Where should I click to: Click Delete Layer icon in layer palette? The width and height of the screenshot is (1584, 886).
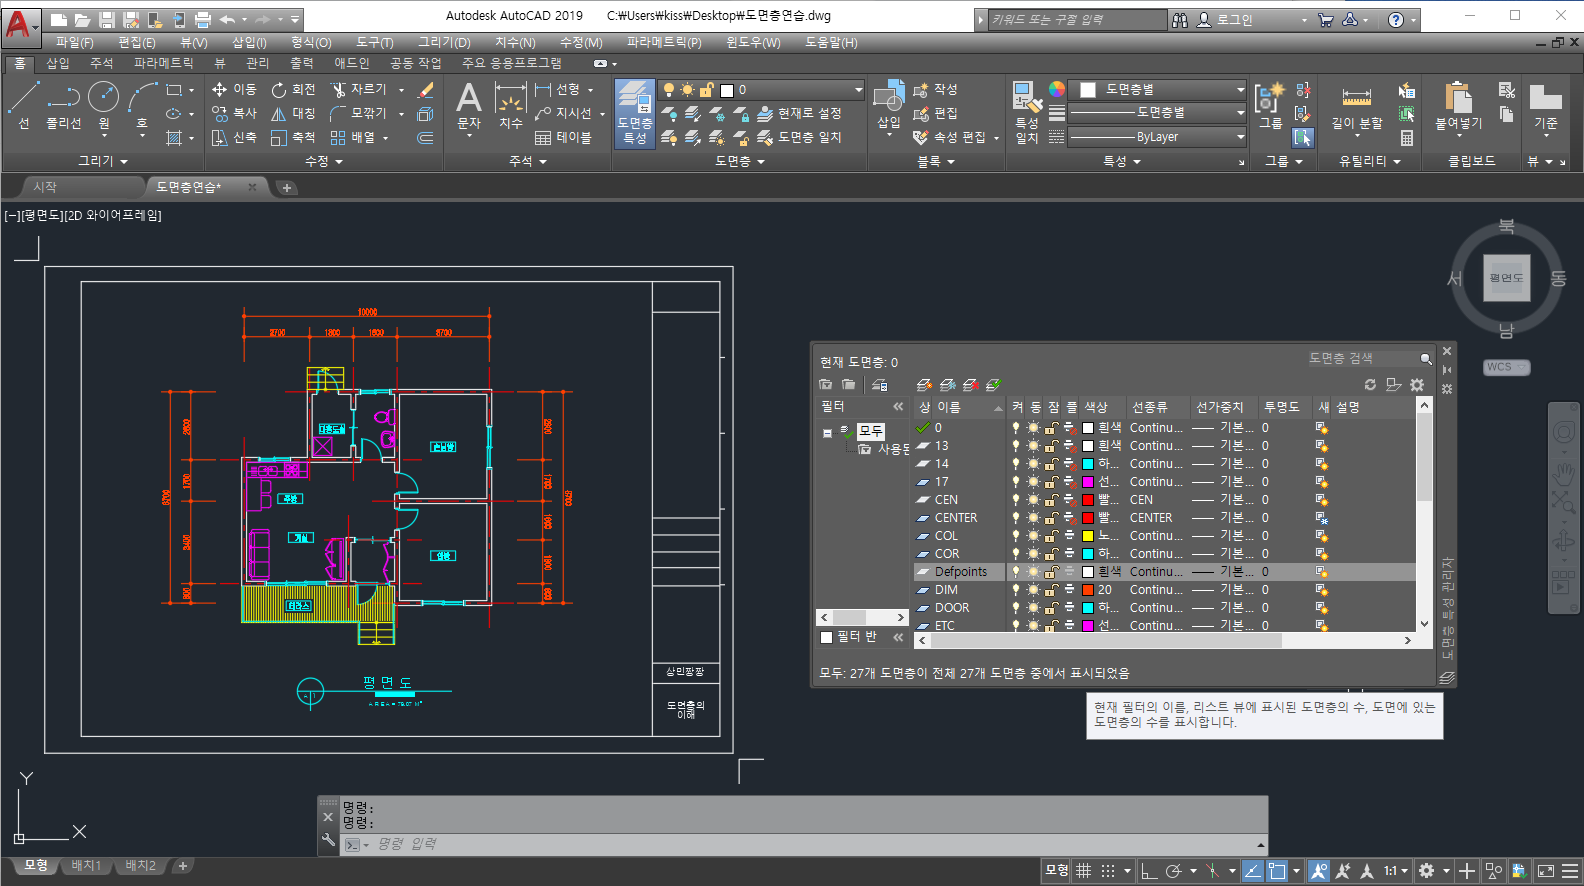970,385
